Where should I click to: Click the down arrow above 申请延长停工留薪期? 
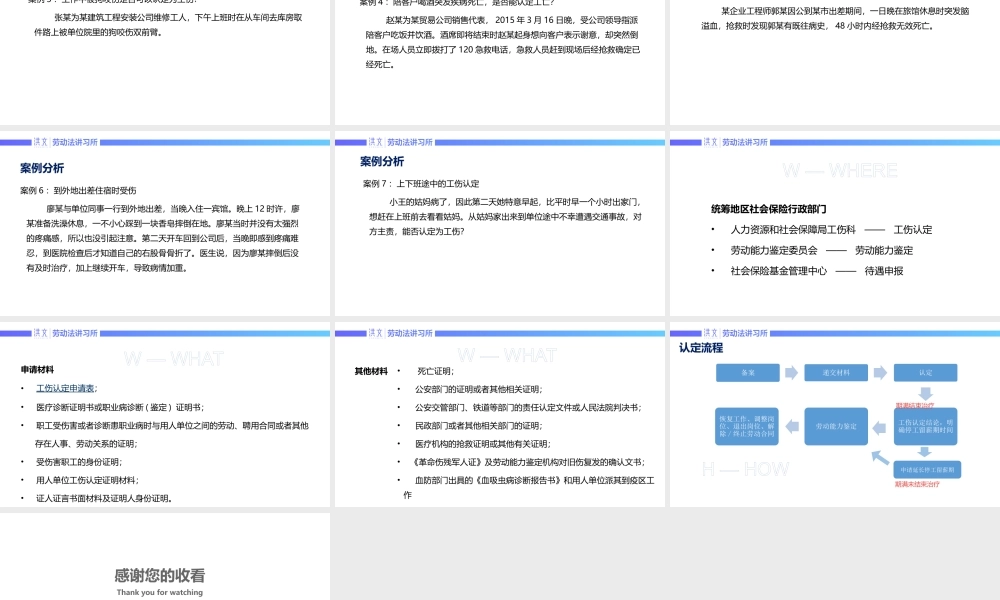(925, 452)
